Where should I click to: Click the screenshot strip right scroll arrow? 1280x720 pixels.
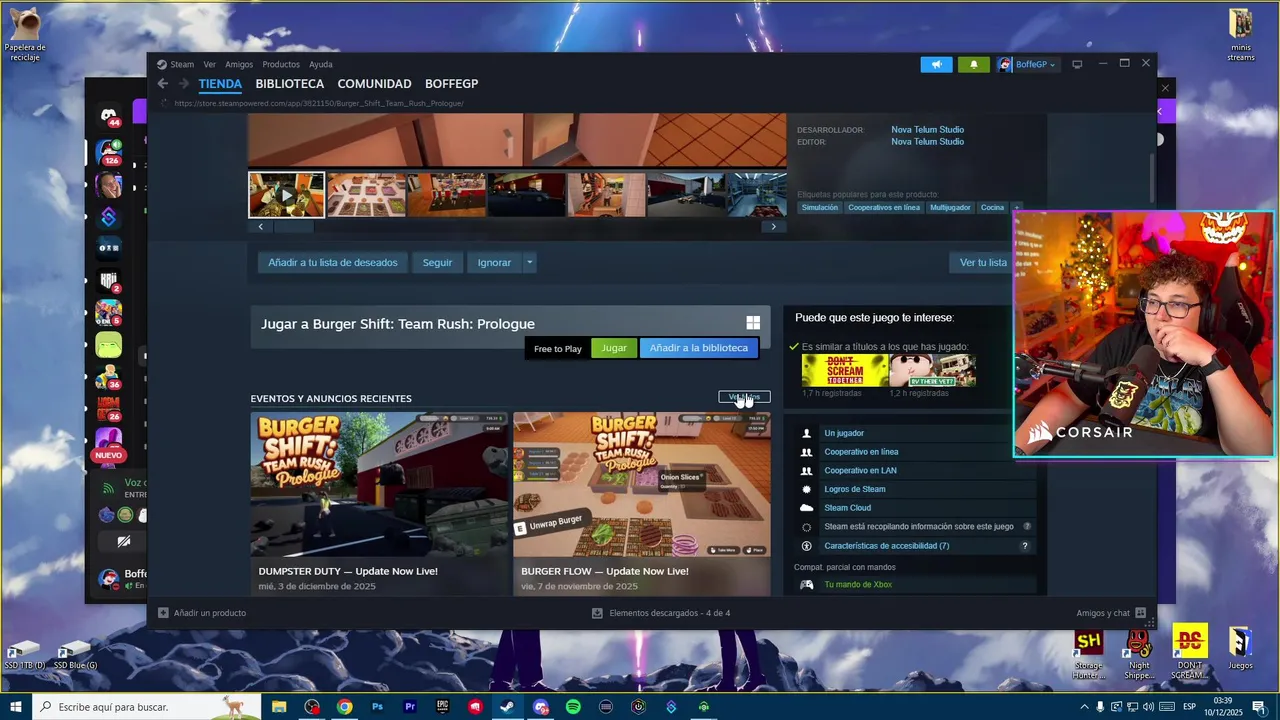[x=773, y=227]
